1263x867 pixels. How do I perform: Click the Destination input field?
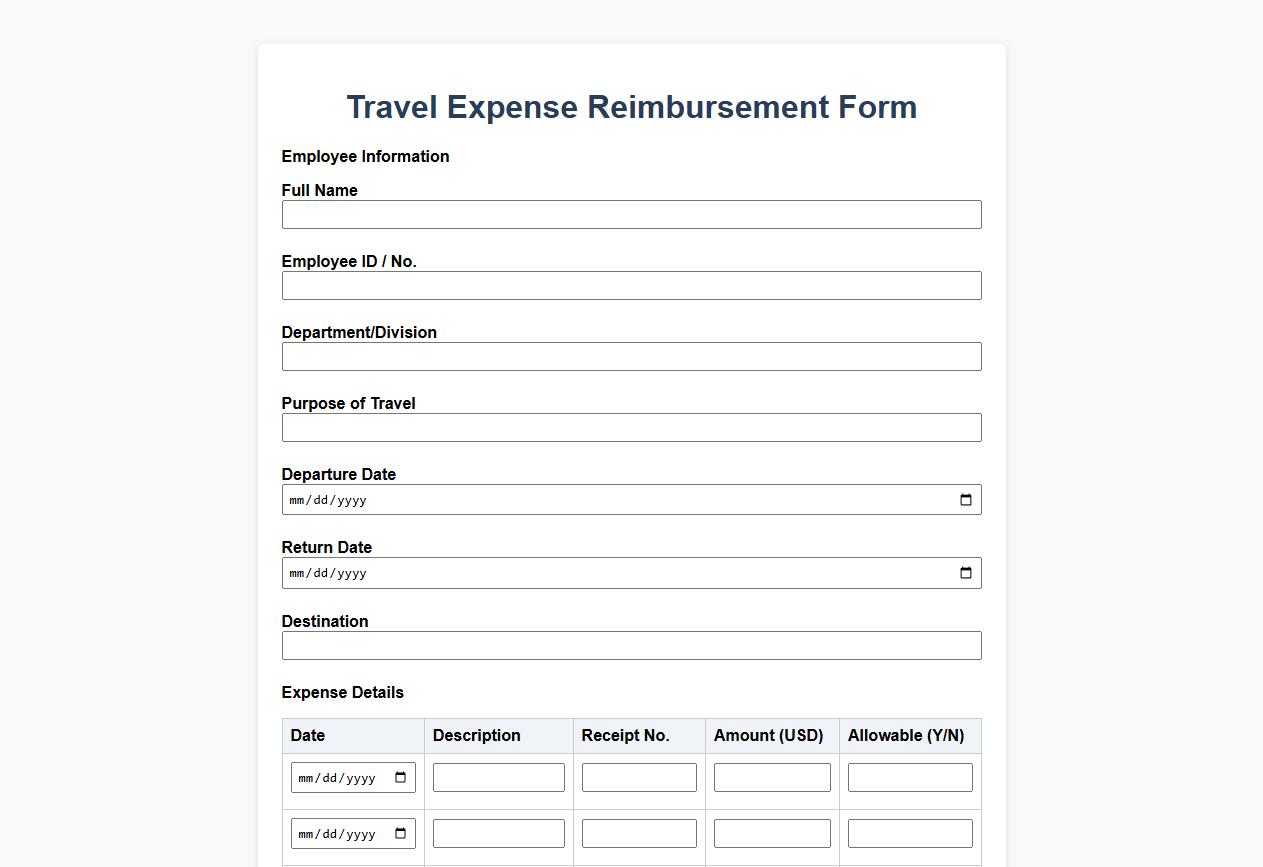[631, 645]
